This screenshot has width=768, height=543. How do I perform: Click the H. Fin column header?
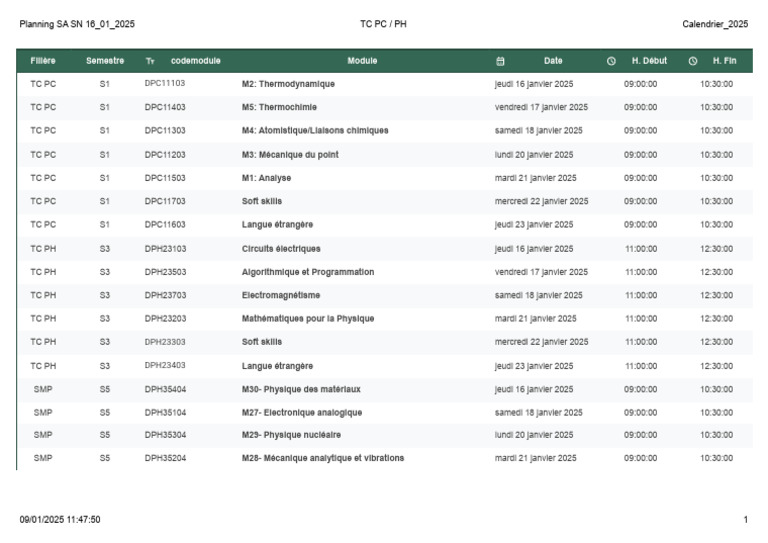click(724, 61)
